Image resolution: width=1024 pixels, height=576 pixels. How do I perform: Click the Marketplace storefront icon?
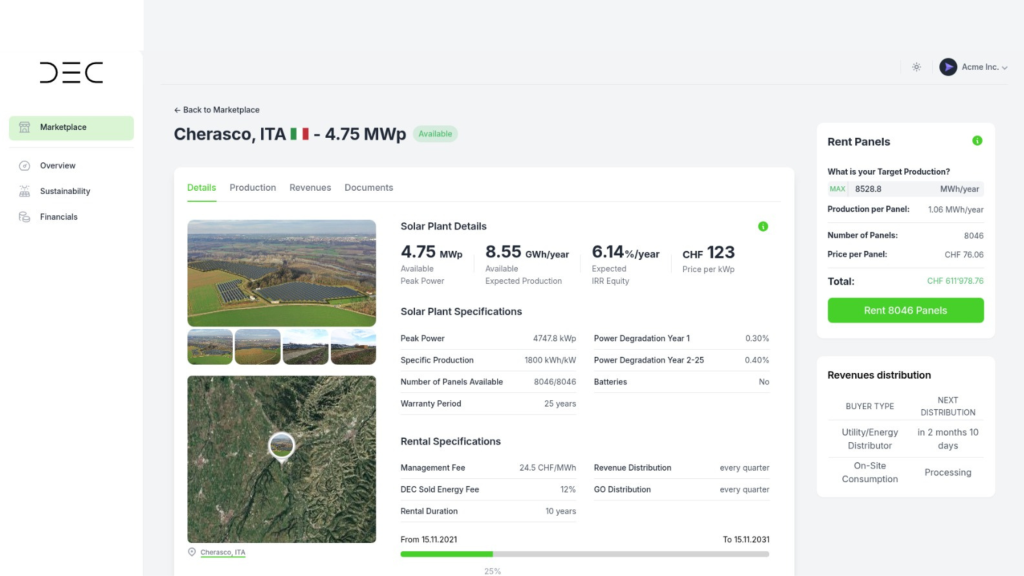(x=25, y=128)
